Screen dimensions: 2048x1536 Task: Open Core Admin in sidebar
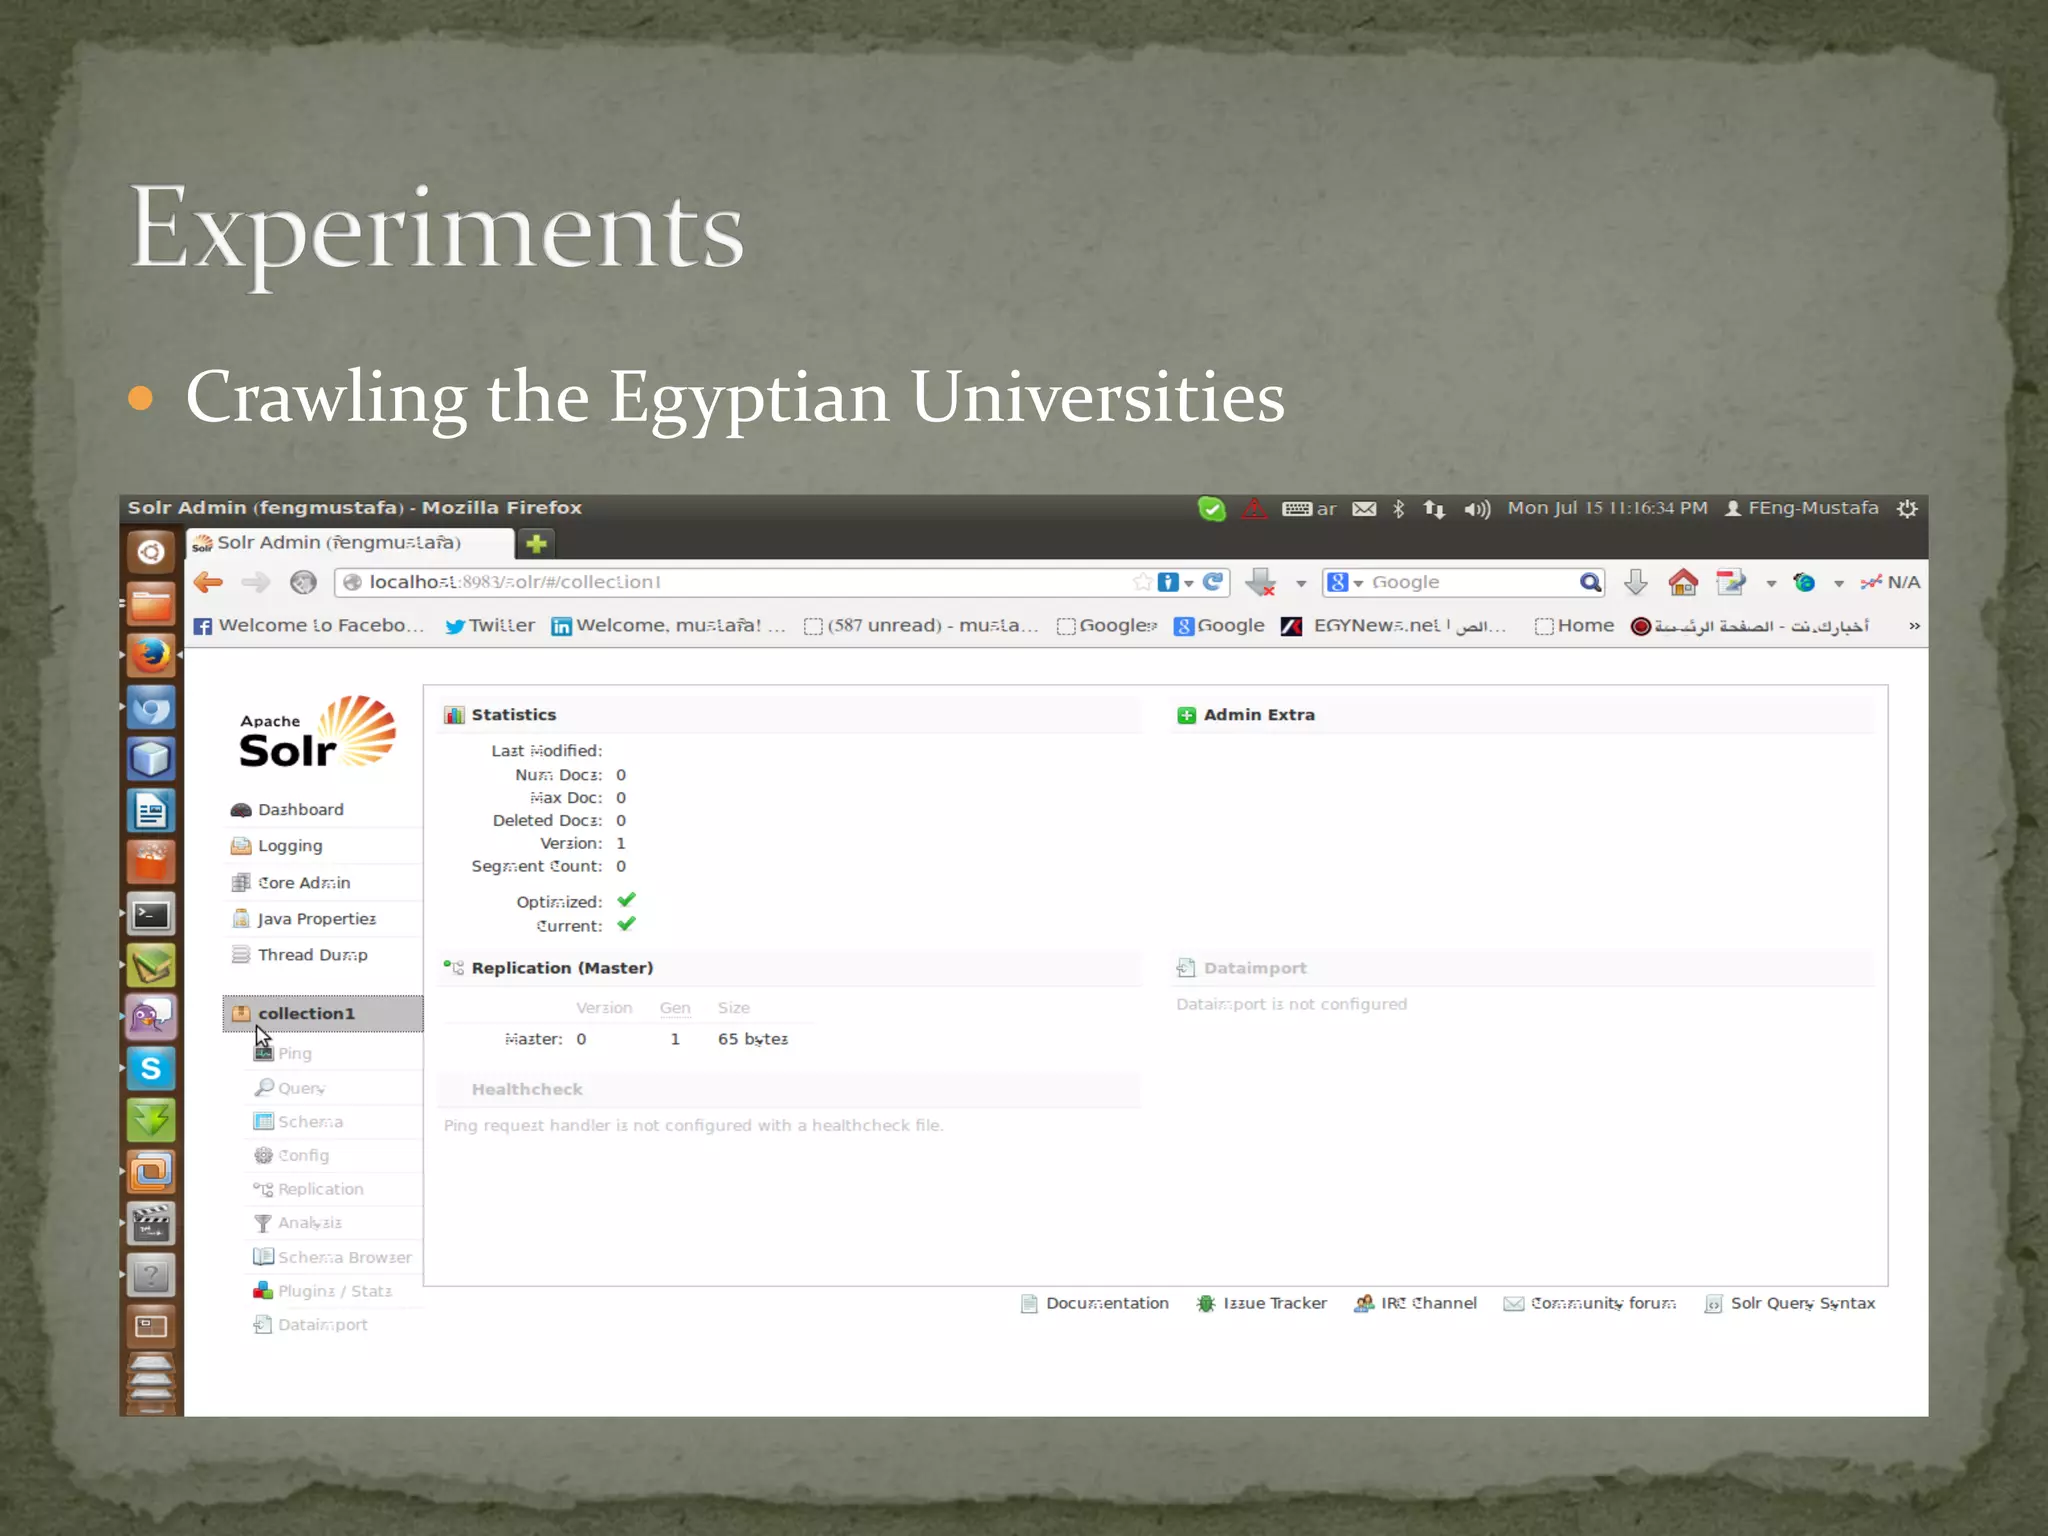tap(291, 882)
